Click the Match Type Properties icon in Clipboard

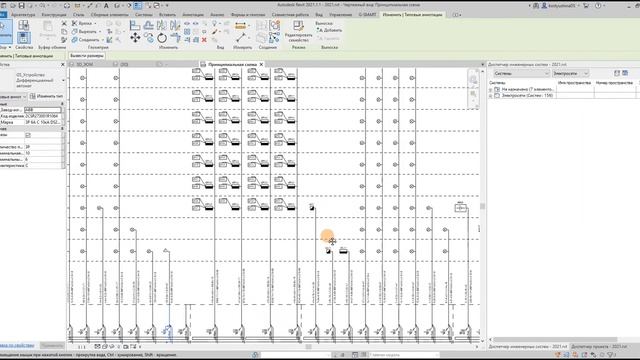pyautogui.click(x=64, y=40)
